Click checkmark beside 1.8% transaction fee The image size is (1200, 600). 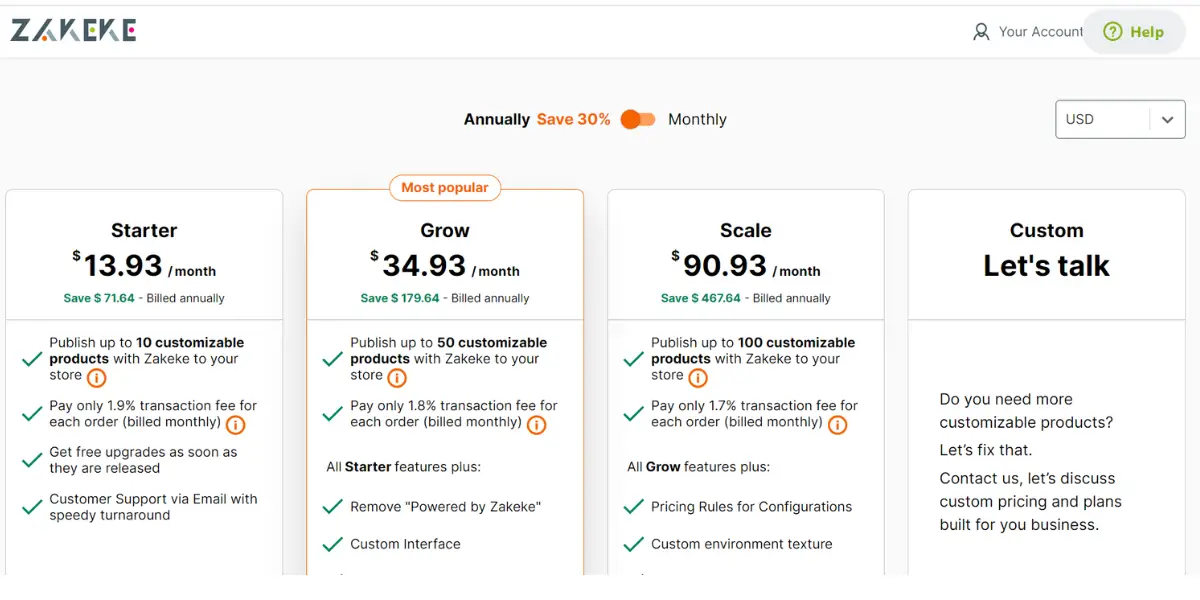[333, 413]
